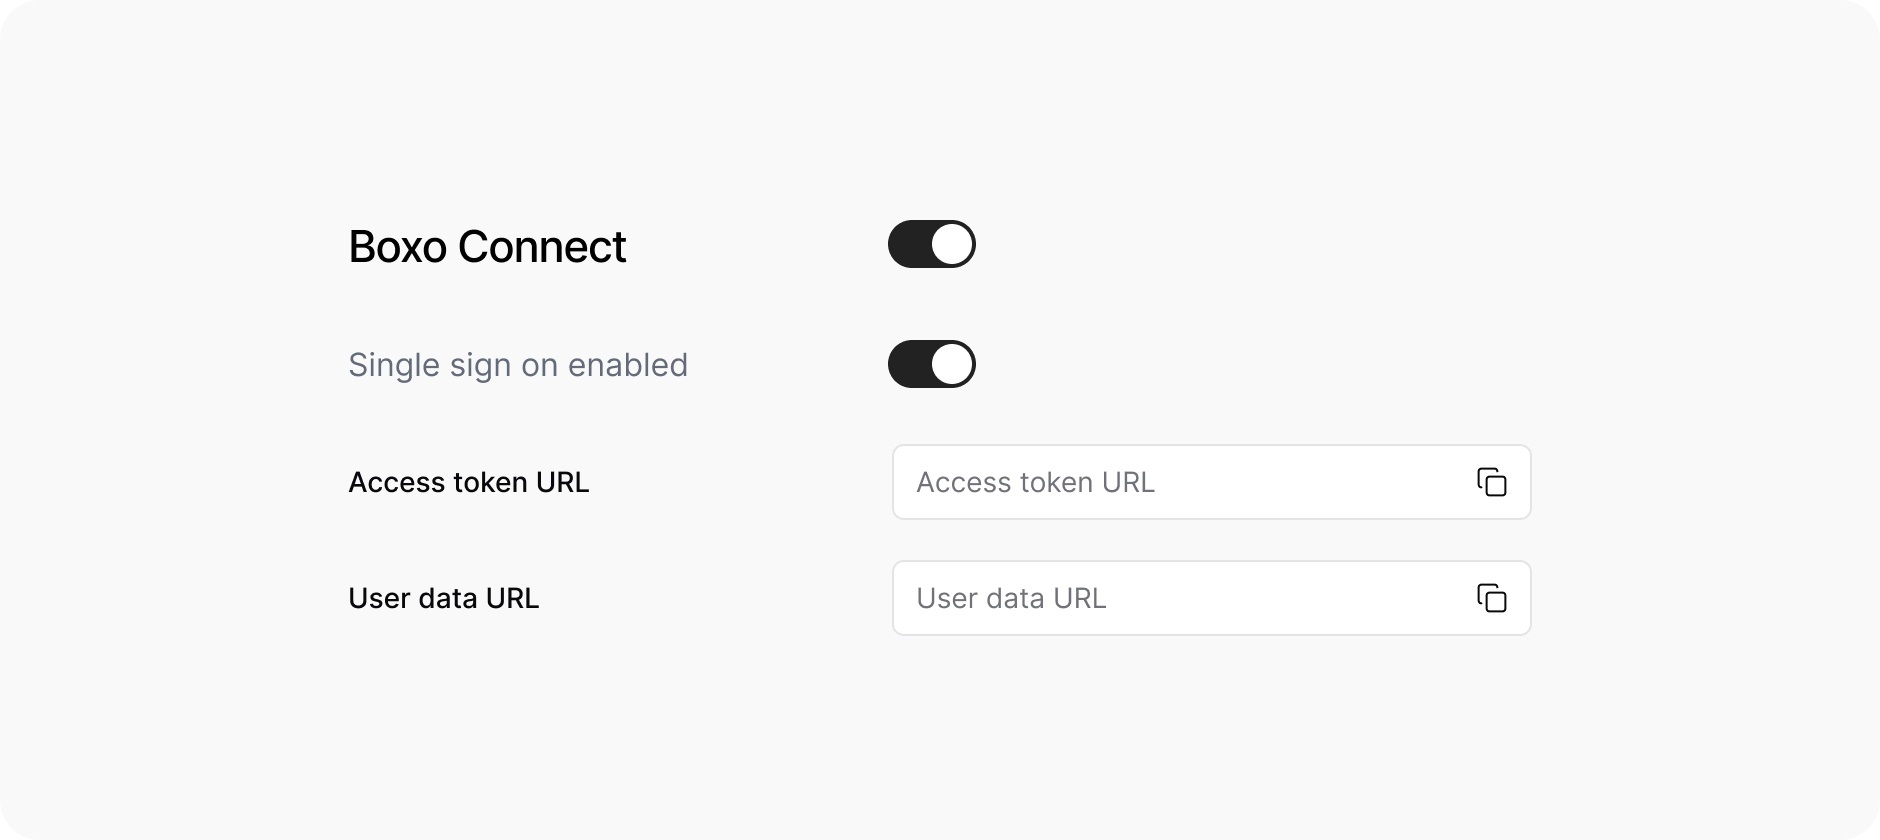The width and height of the screenshot is (1880, 840).
Task: Turn off Boxo Connect
Action: tap(931, 245)
